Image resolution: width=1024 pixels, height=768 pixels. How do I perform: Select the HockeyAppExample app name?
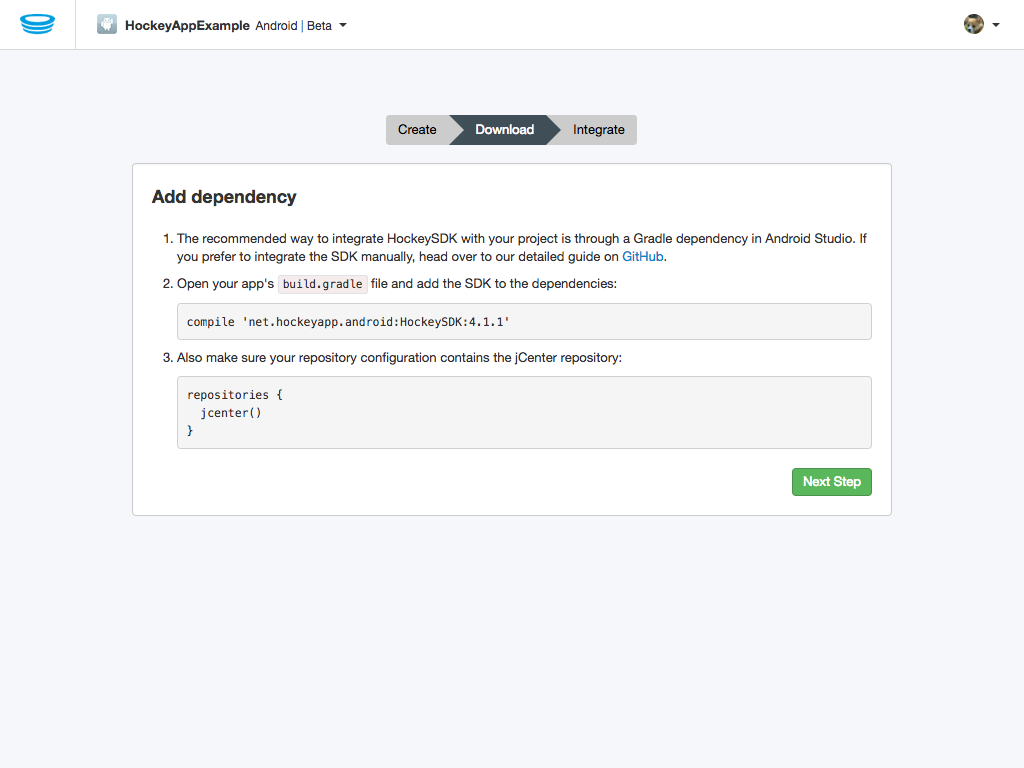pos(188,25)
